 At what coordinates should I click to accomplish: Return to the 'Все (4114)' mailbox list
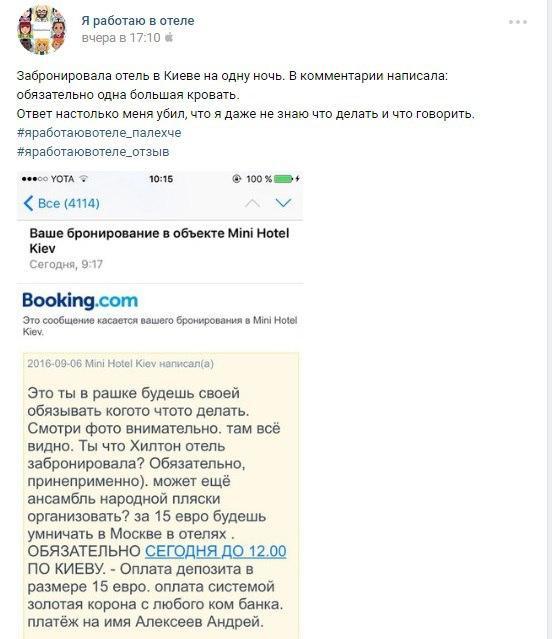(61, 203)
